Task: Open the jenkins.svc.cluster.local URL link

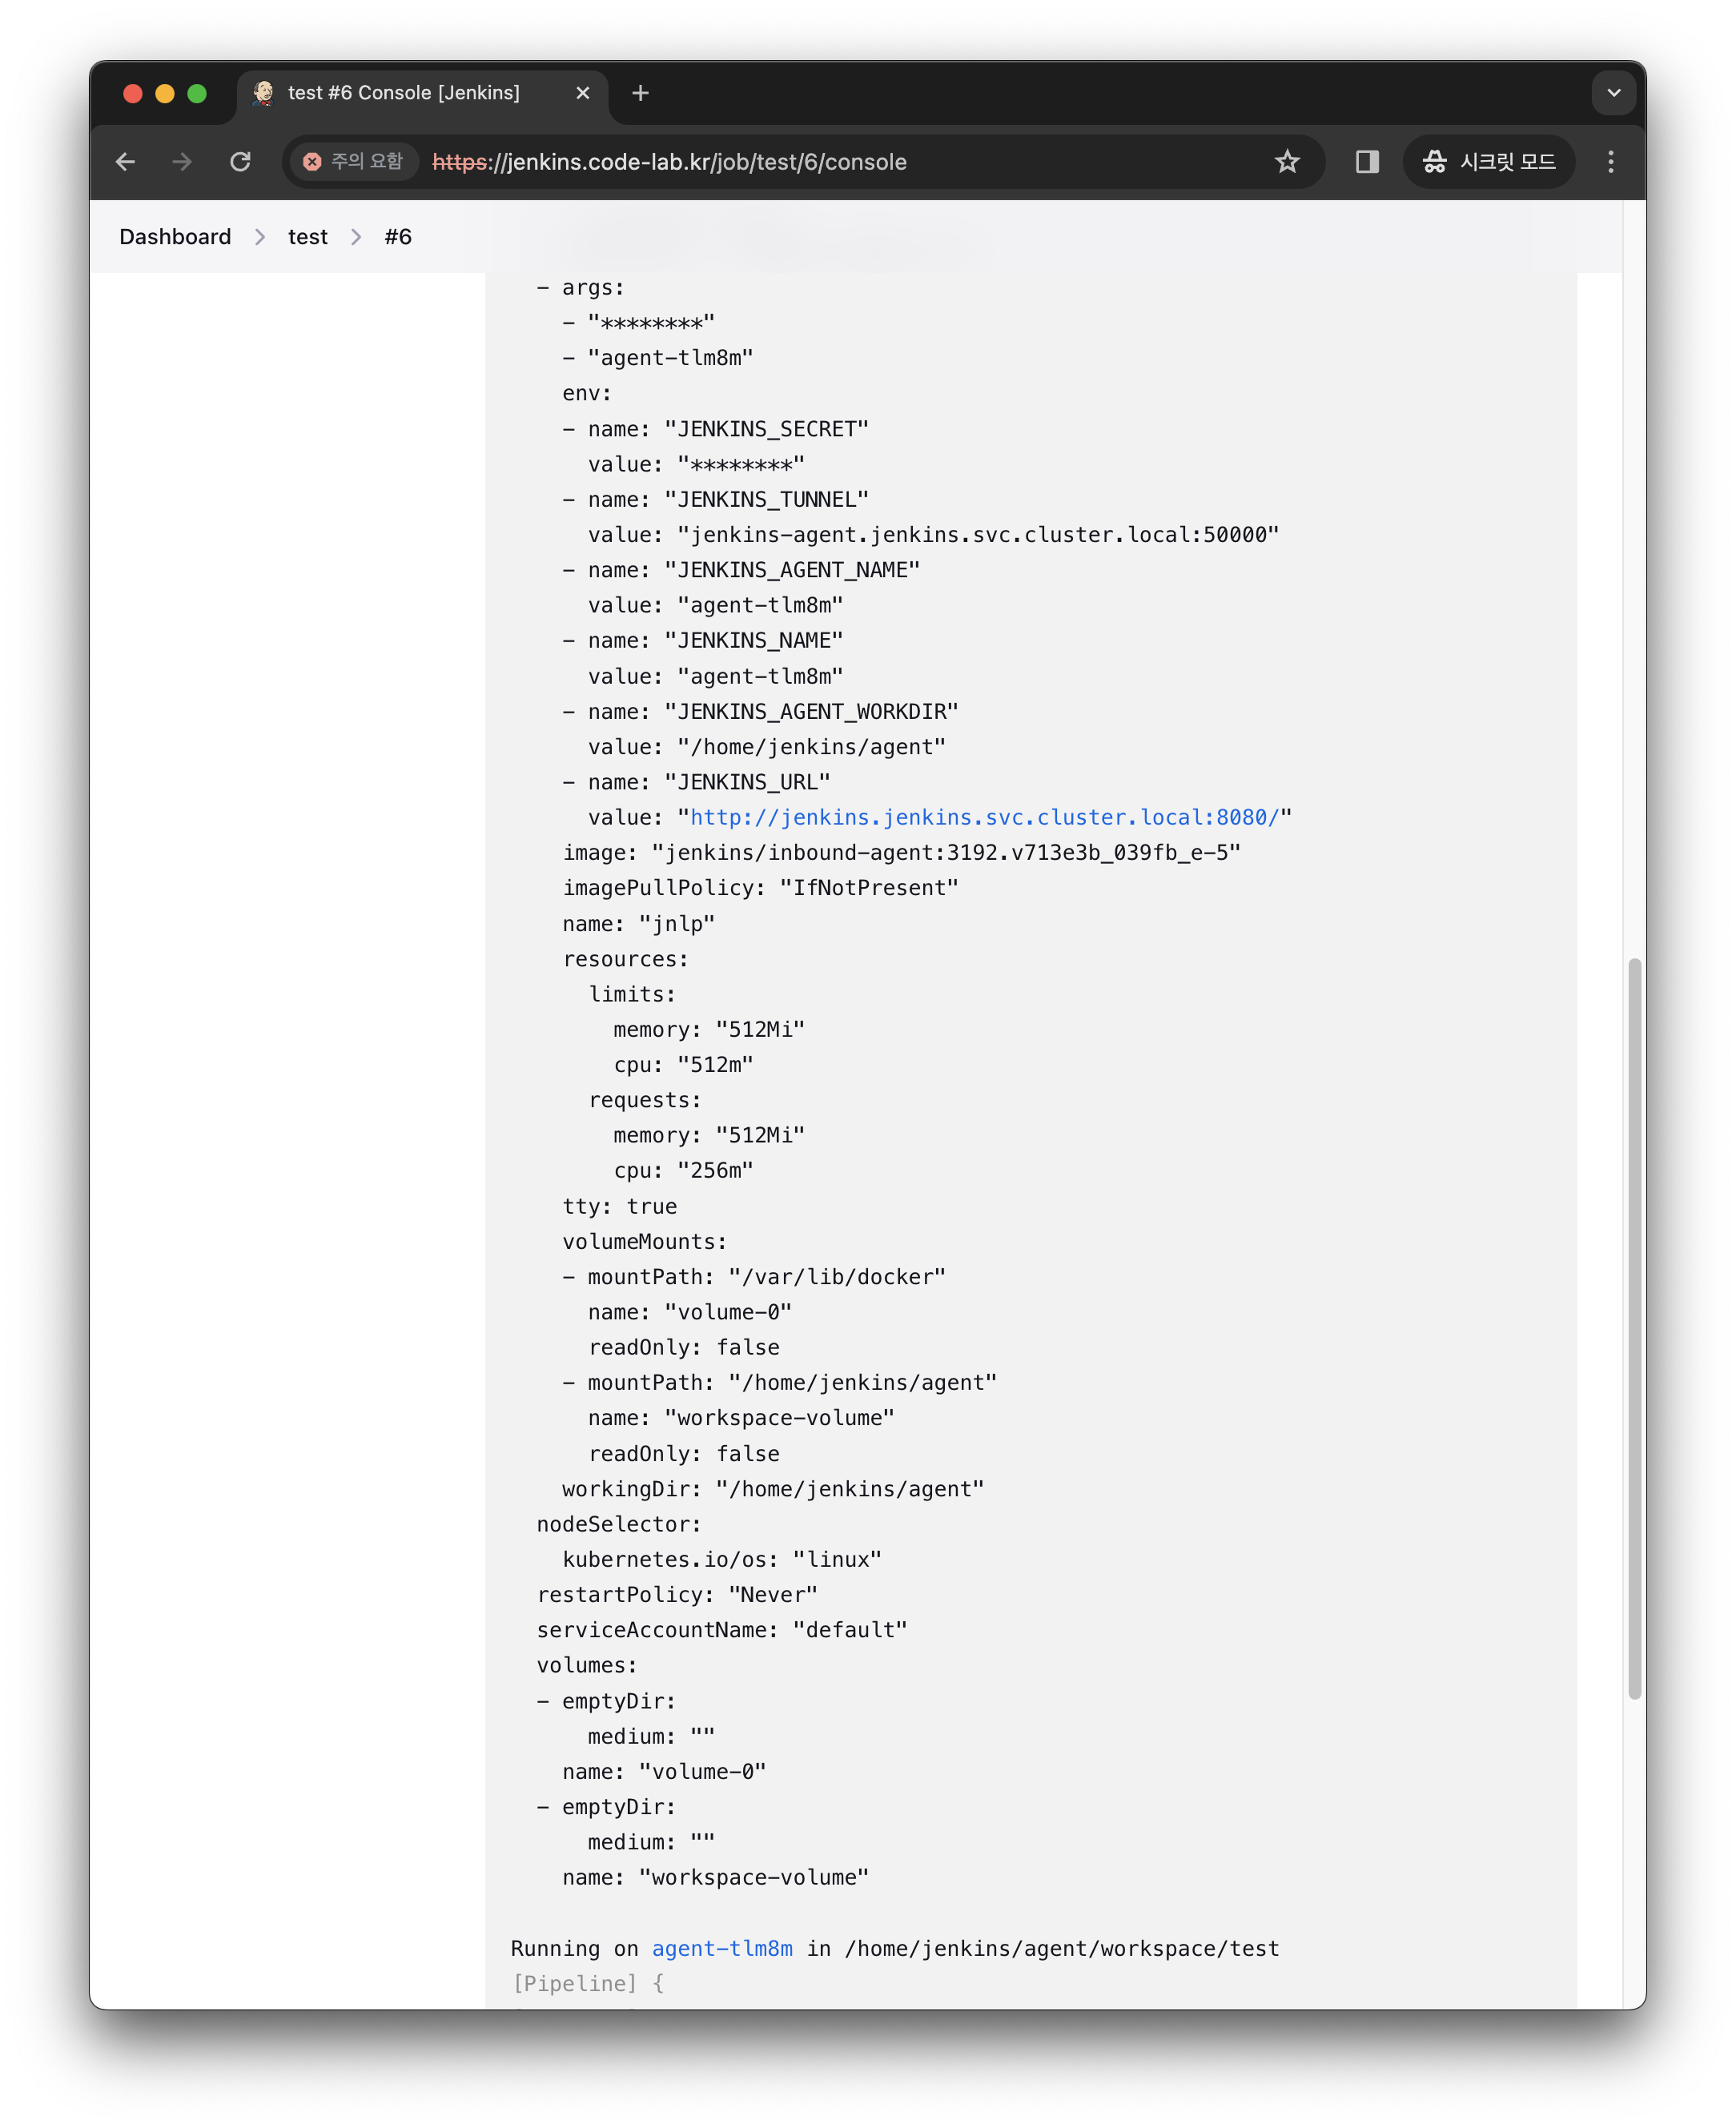Action: tap(984, 817)
